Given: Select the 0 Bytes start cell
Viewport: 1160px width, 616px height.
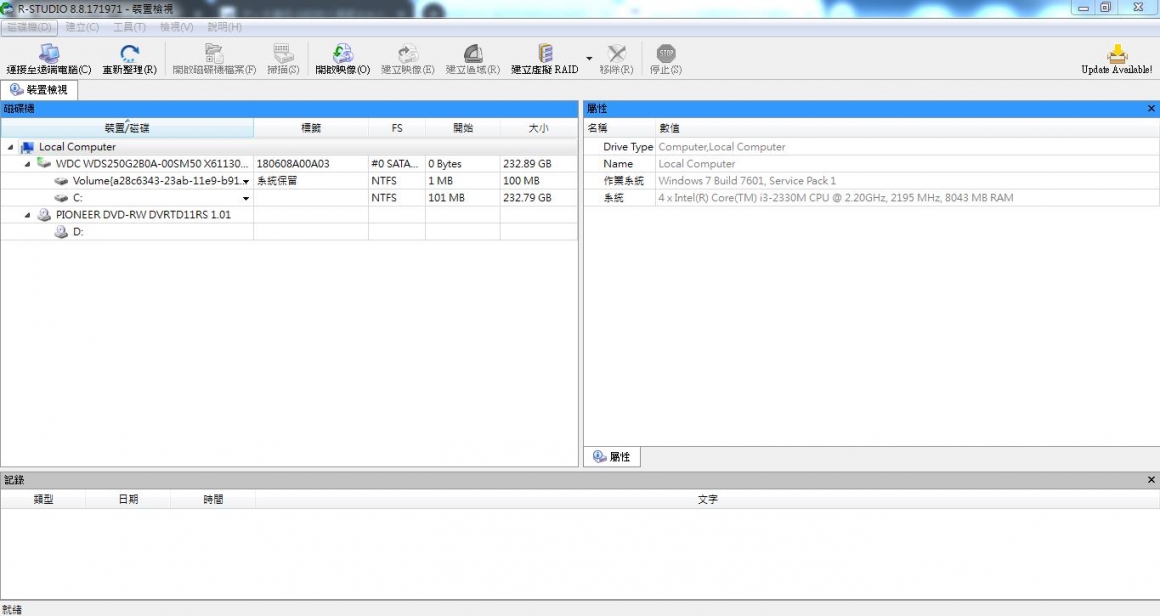Looking at the screenshot, I should point(462,164).
